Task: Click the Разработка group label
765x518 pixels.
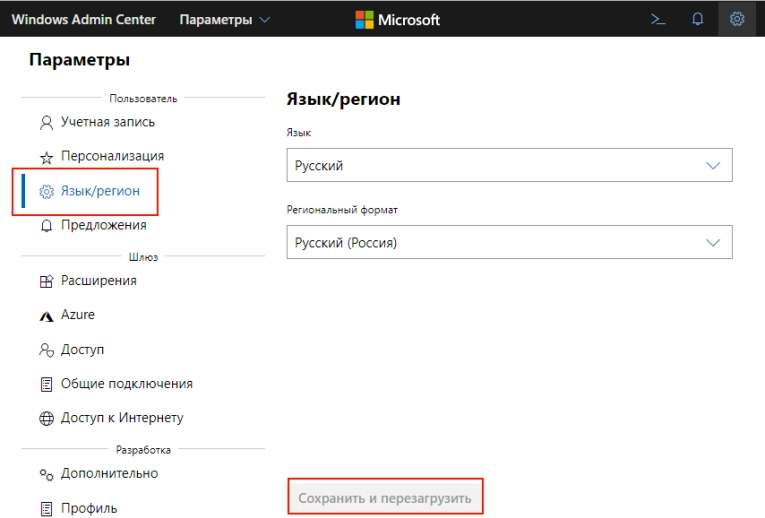Action: pos(143,449)
